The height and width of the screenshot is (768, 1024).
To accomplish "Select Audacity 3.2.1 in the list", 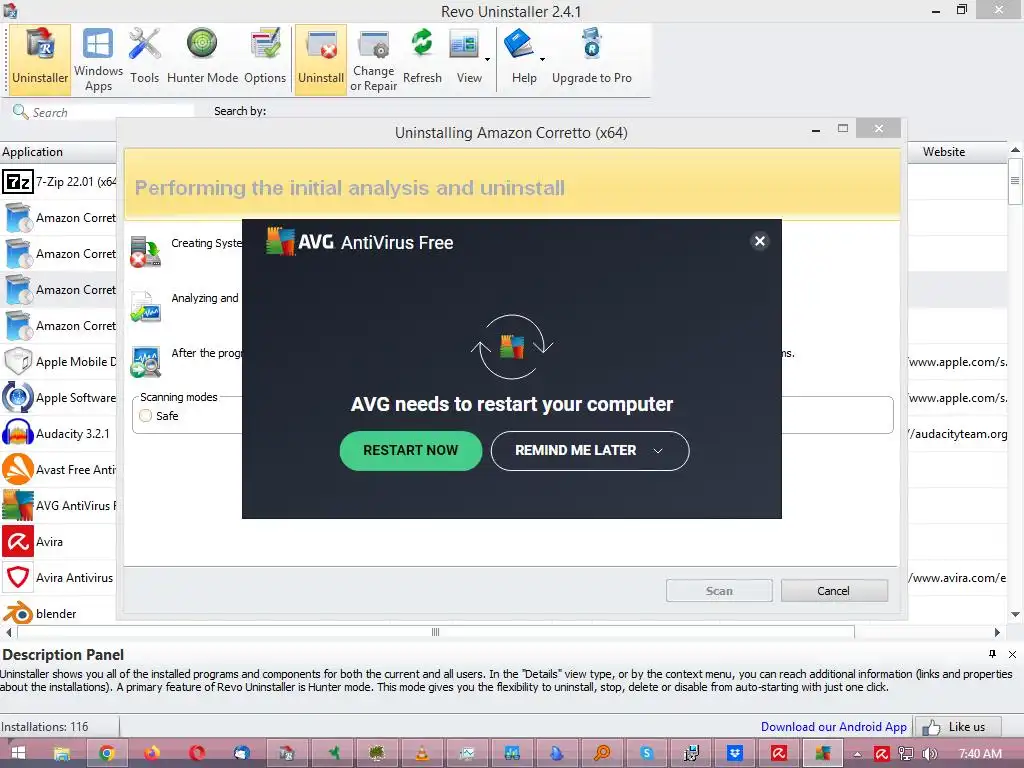I will tap(59, 433).
